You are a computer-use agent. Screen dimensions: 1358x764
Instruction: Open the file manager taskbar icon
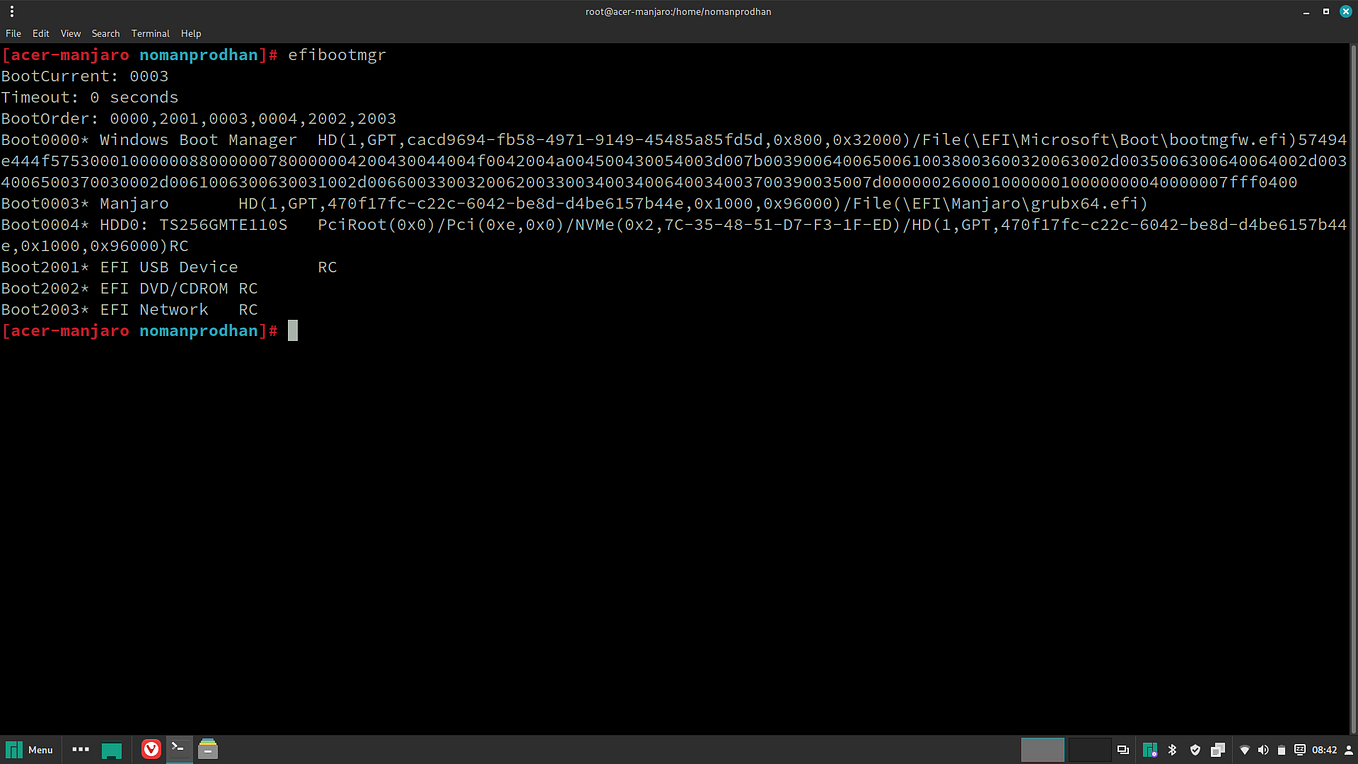pyautogui.click(x=208, y=748)
